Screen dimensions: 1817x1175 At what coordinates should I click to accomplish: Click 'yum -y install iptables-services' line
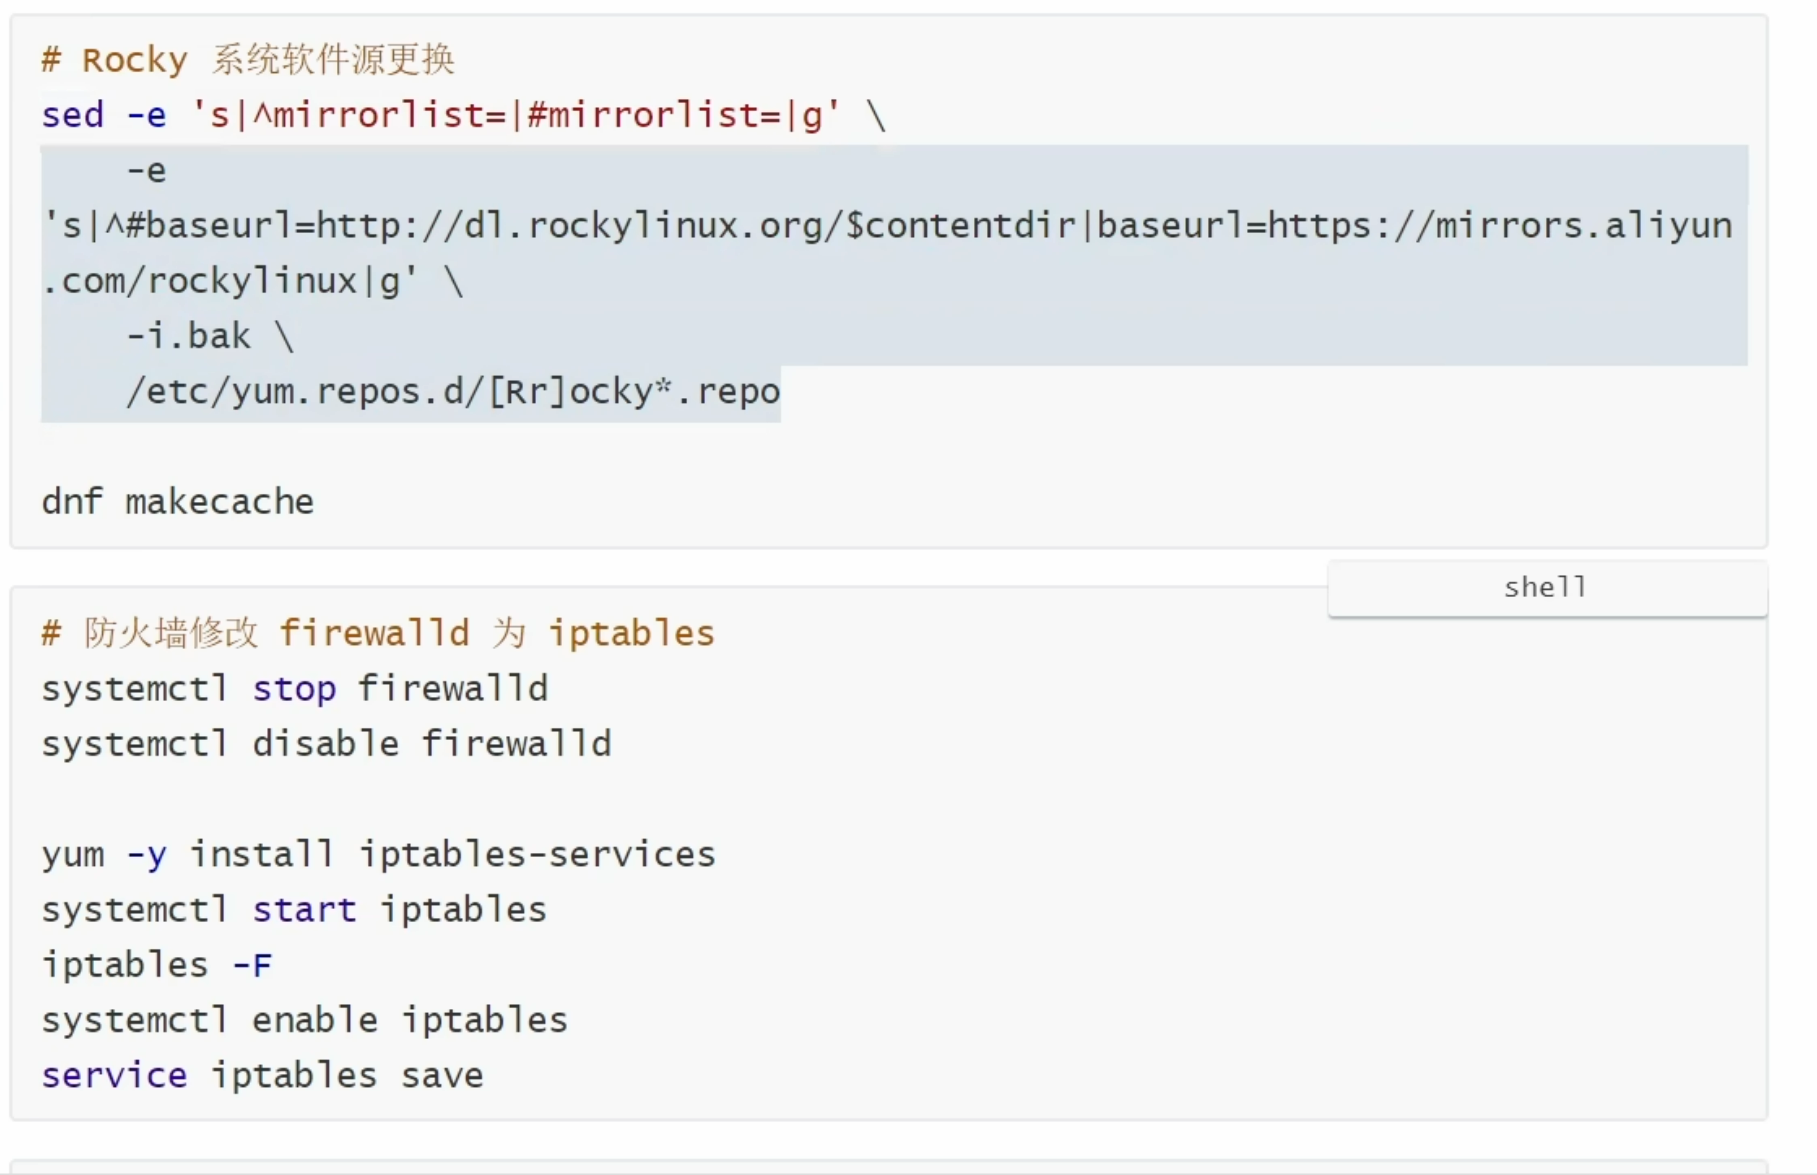tap(379, 854)
